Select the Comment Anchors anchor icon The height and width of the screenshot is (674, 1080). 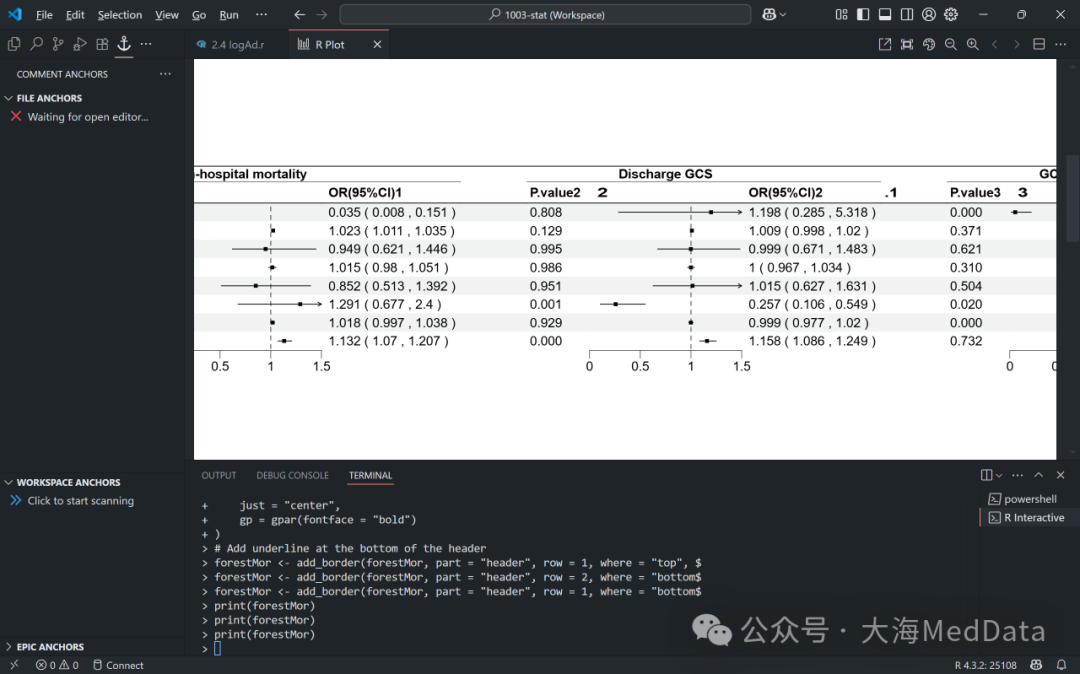click(124, 44)
